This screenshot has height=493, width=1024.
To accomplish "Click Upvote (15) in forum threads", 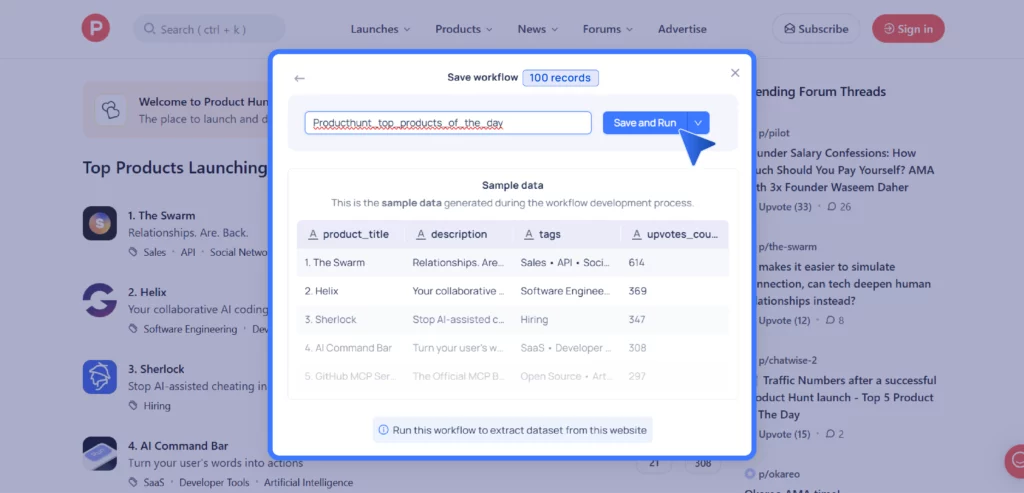I will pos(783,434).
